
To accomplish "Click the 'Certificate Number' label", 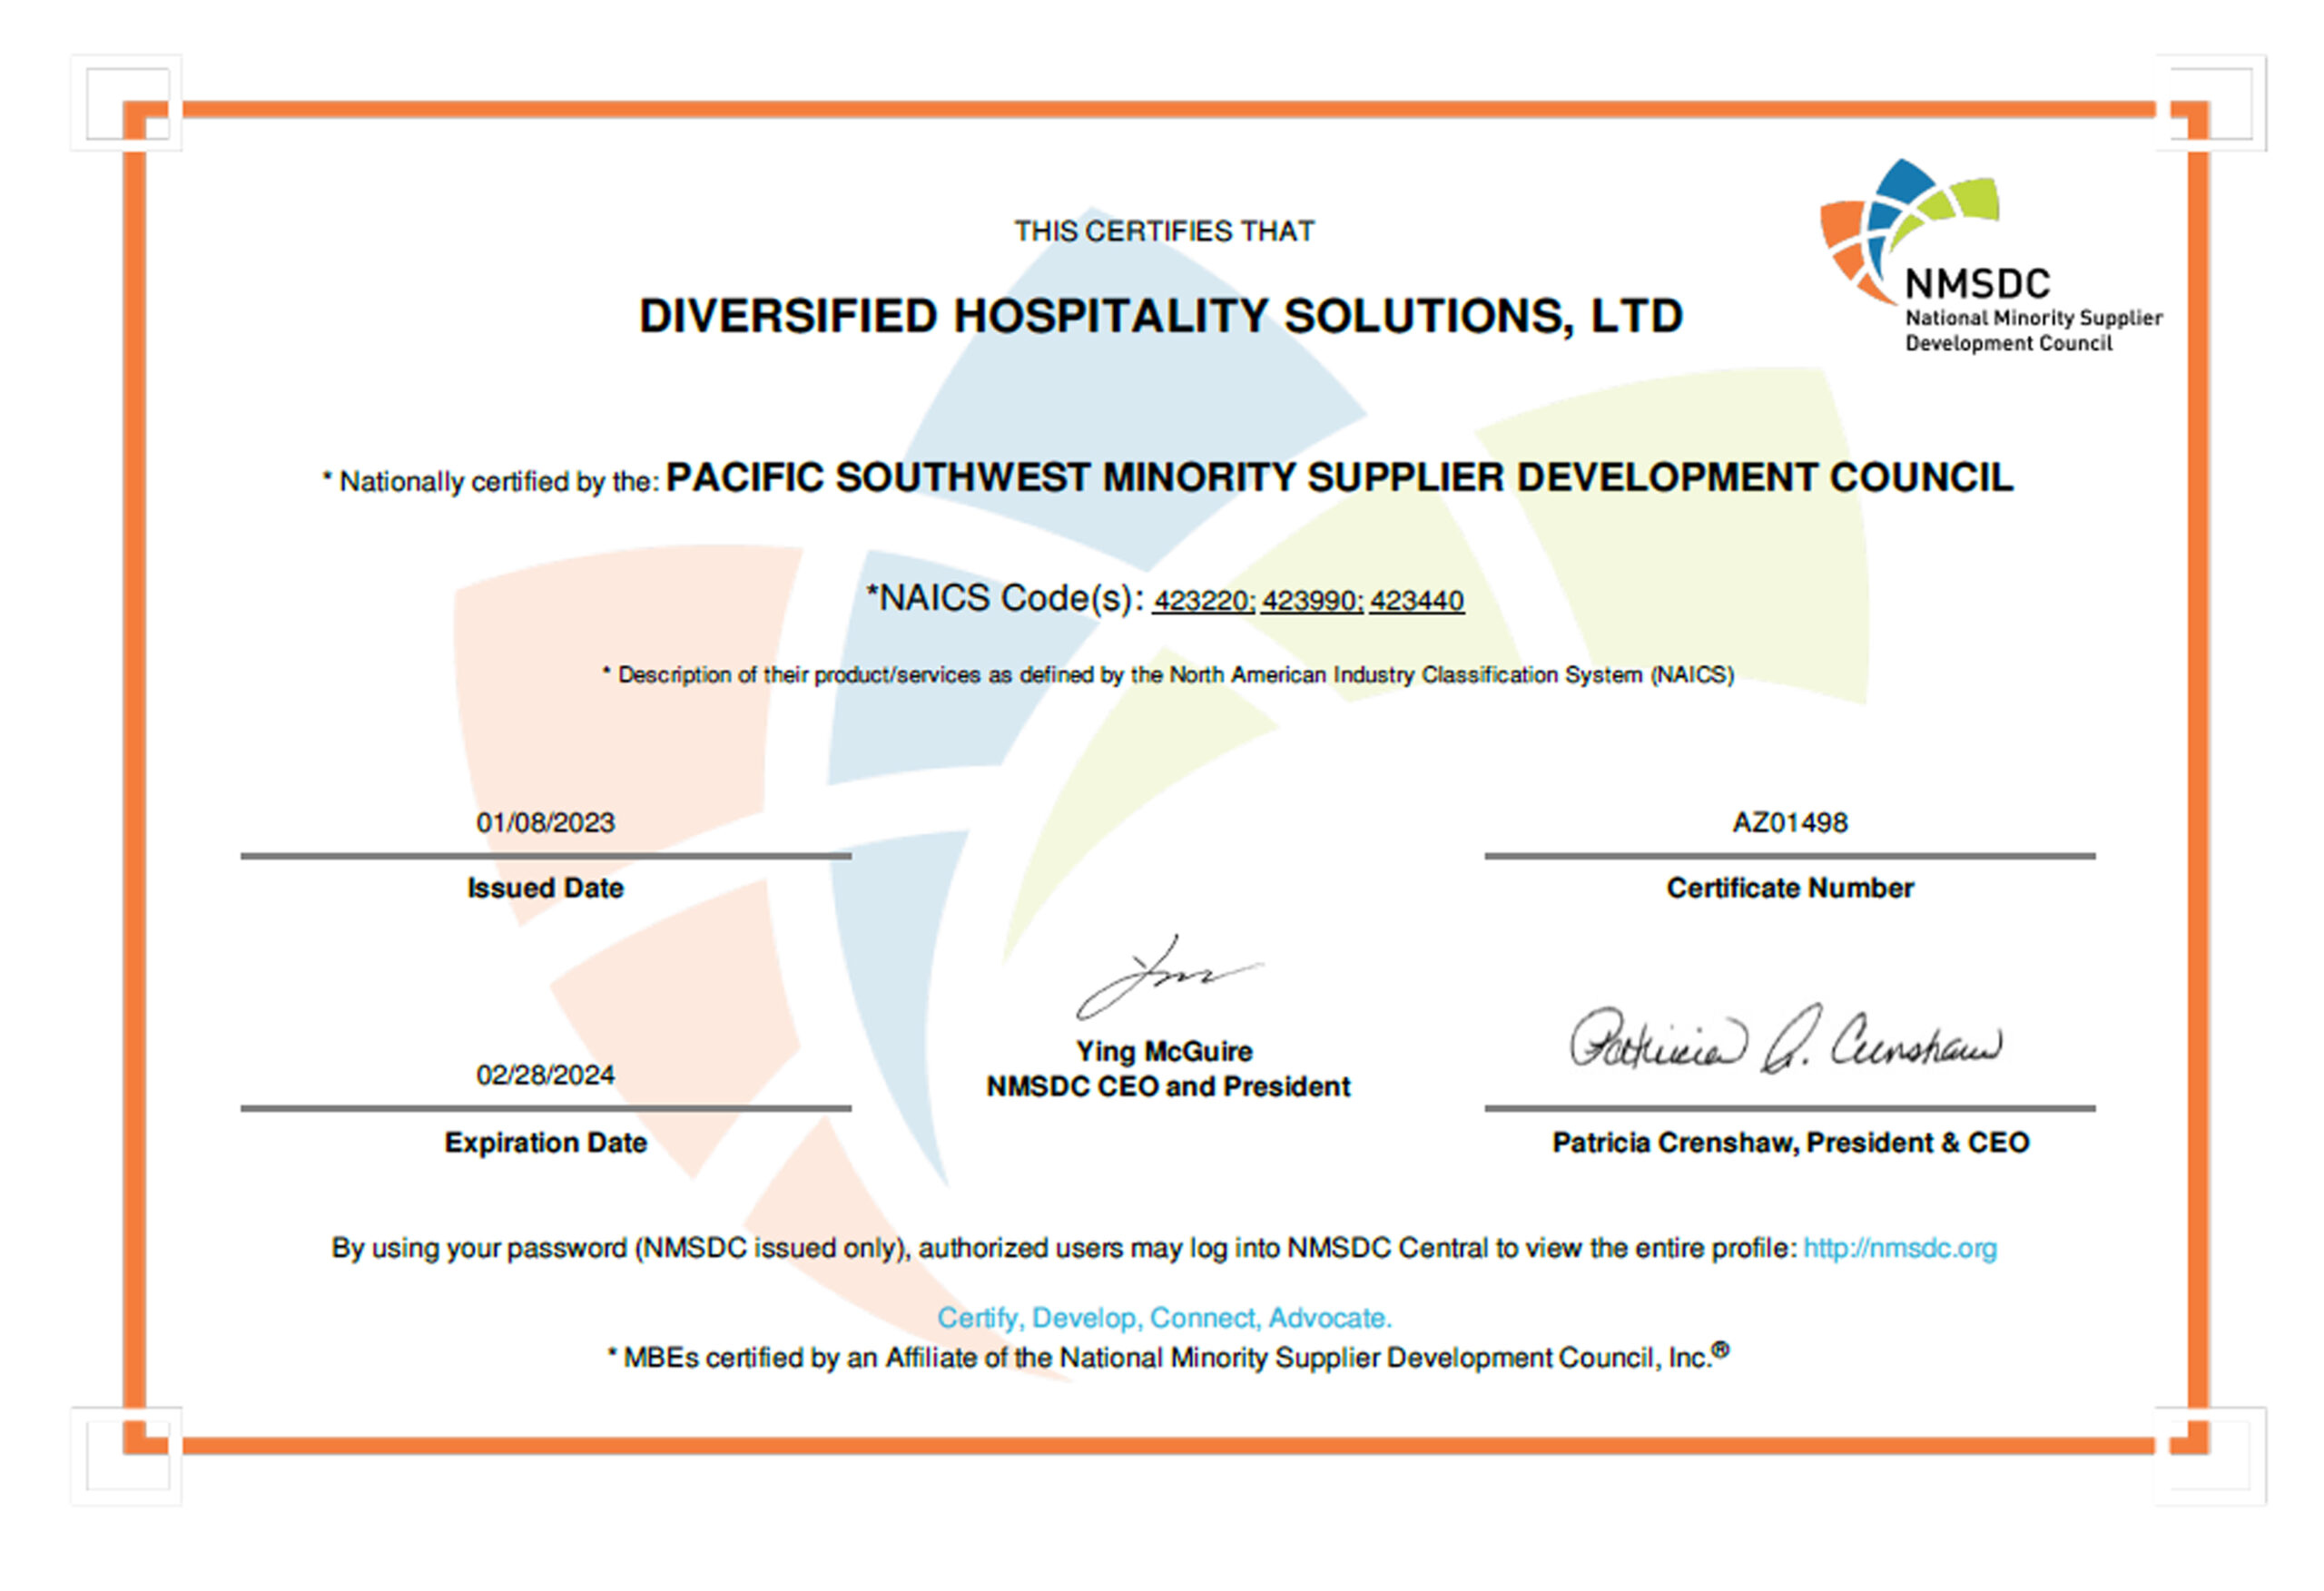I will click(x=1790, y=888).
